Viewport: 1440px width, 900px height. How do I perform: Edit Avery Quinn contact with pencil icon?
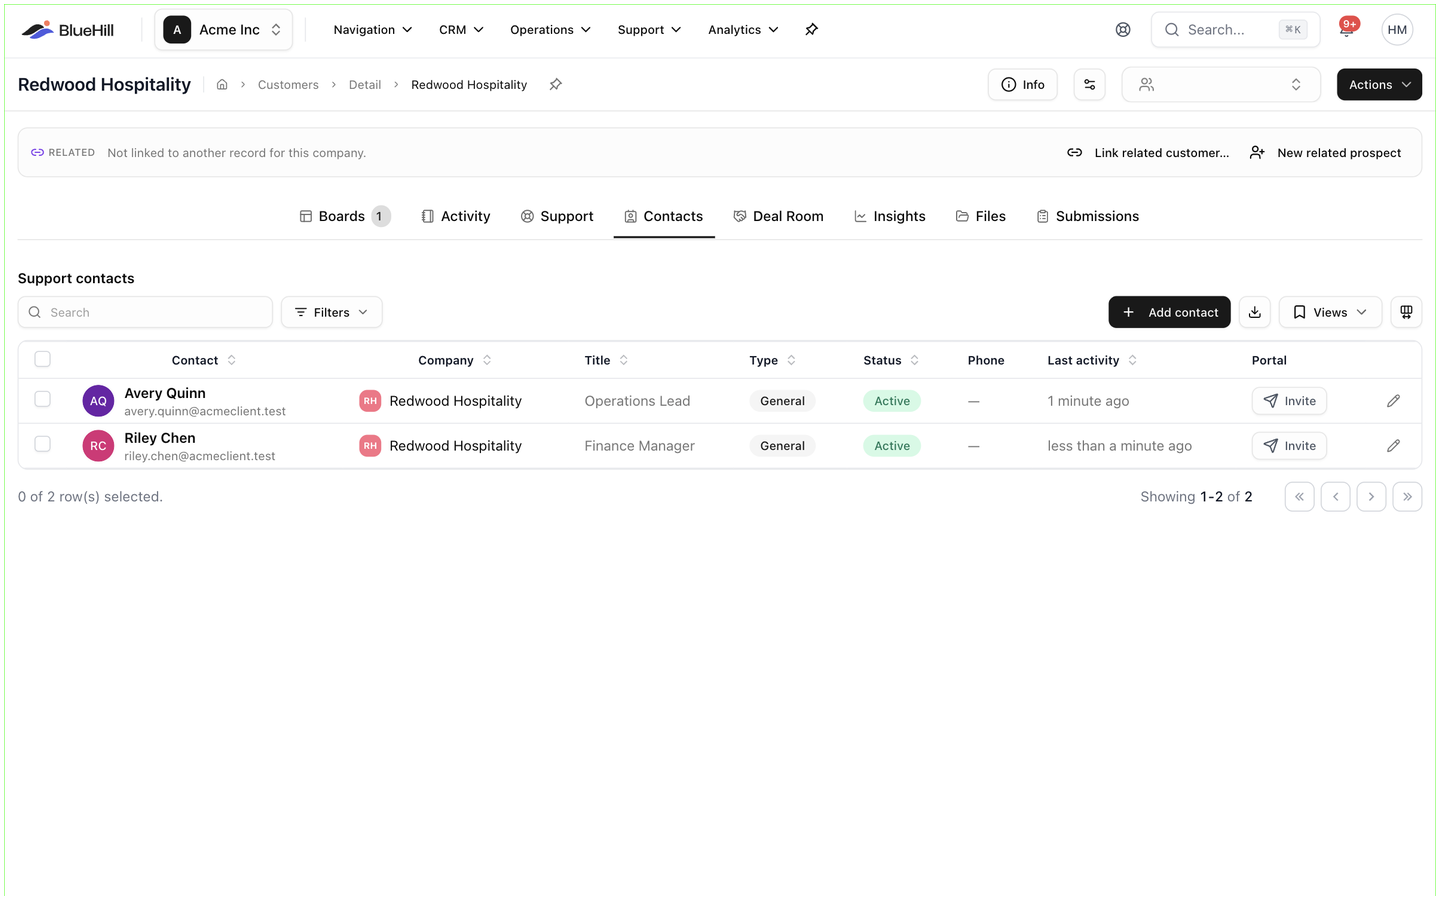pyautogui.click(x=1393, y=401)
